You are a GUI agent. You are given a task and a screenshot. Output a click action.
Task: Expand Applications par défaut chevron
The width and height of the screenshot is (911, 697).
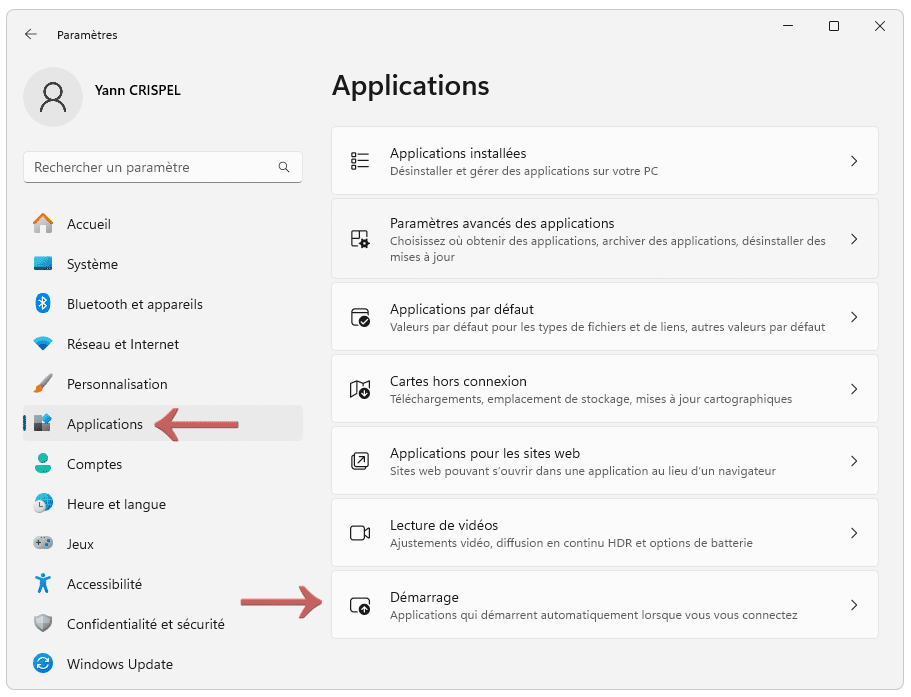tap(853, 317)
